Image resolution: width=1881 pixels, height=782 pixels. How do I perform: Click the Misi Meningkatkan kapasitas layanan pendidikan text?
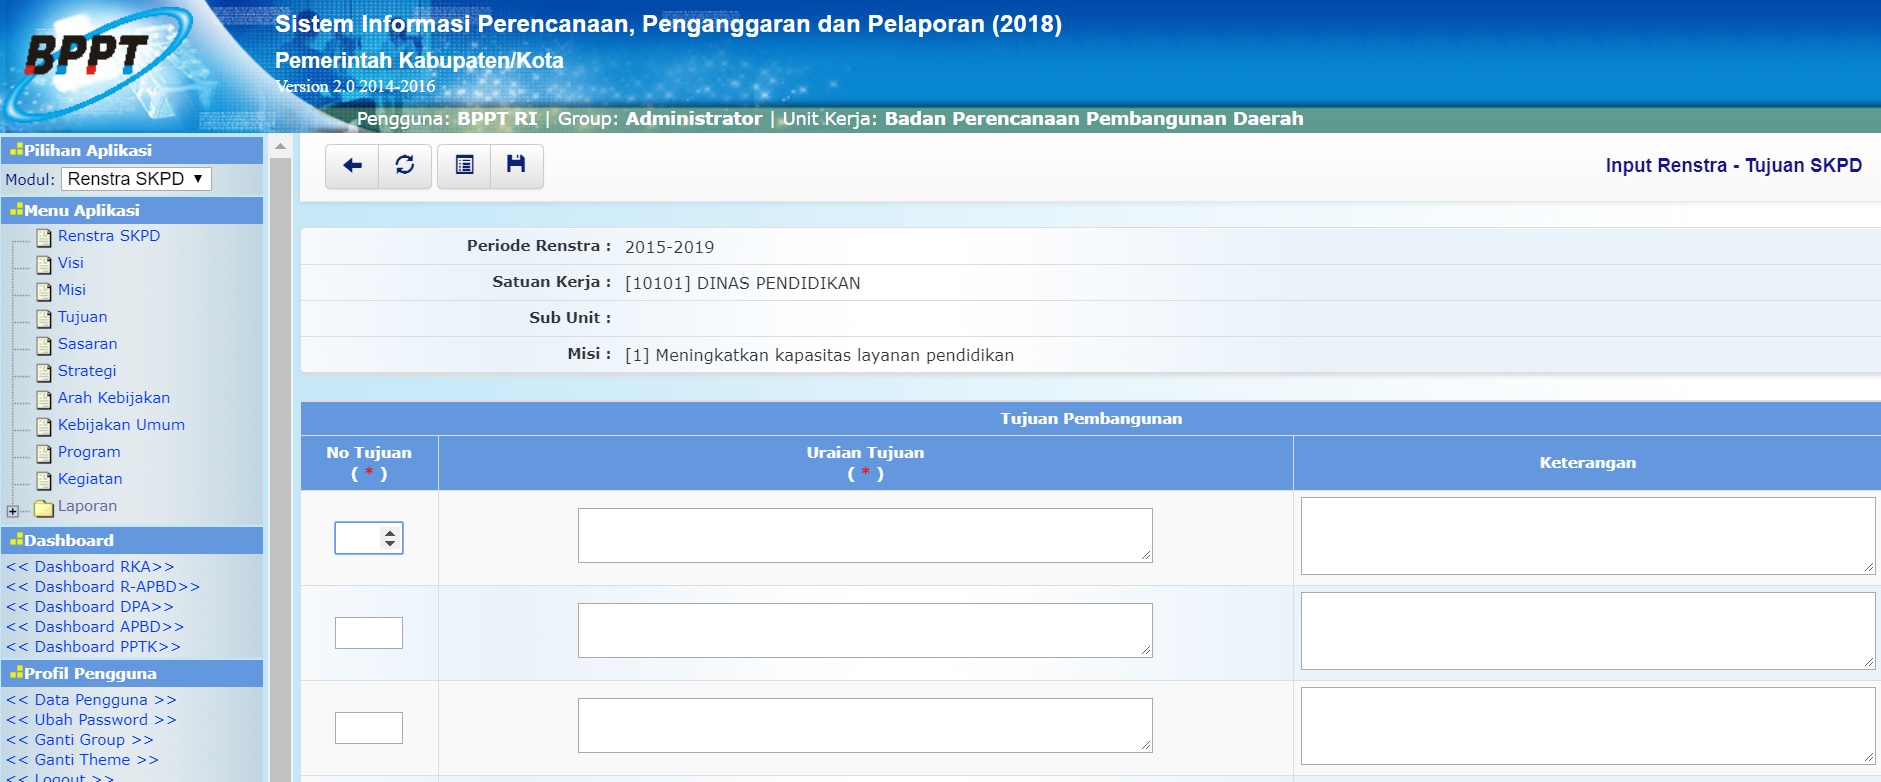point(819,355)
